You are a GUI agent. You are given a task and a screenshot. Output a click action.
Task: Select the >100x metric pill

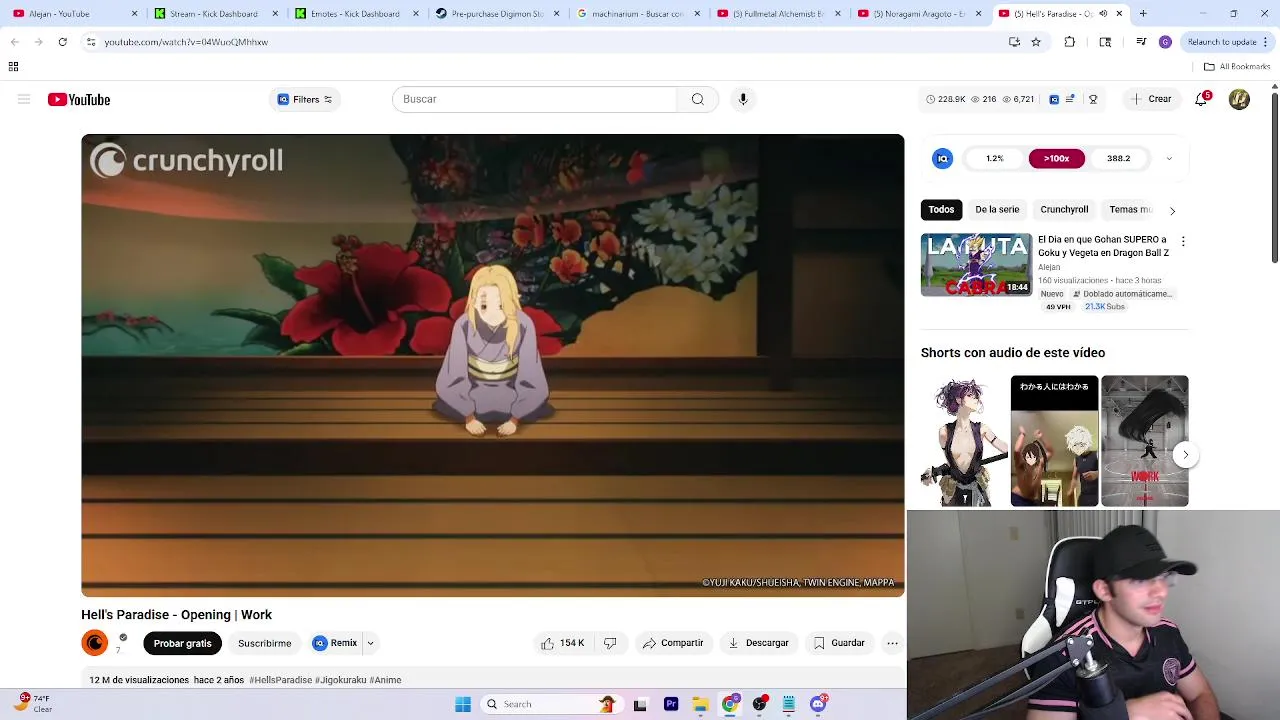pyautogui.click(x=1057, y=158)
